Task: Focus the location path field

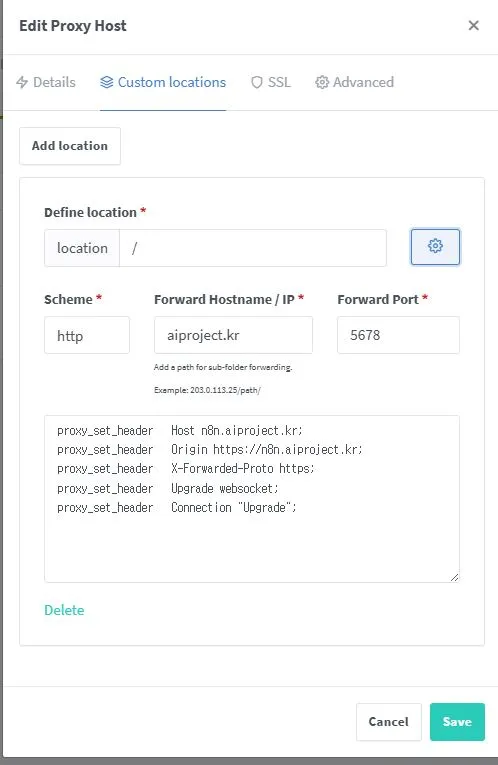Action: tap(253, 248)
